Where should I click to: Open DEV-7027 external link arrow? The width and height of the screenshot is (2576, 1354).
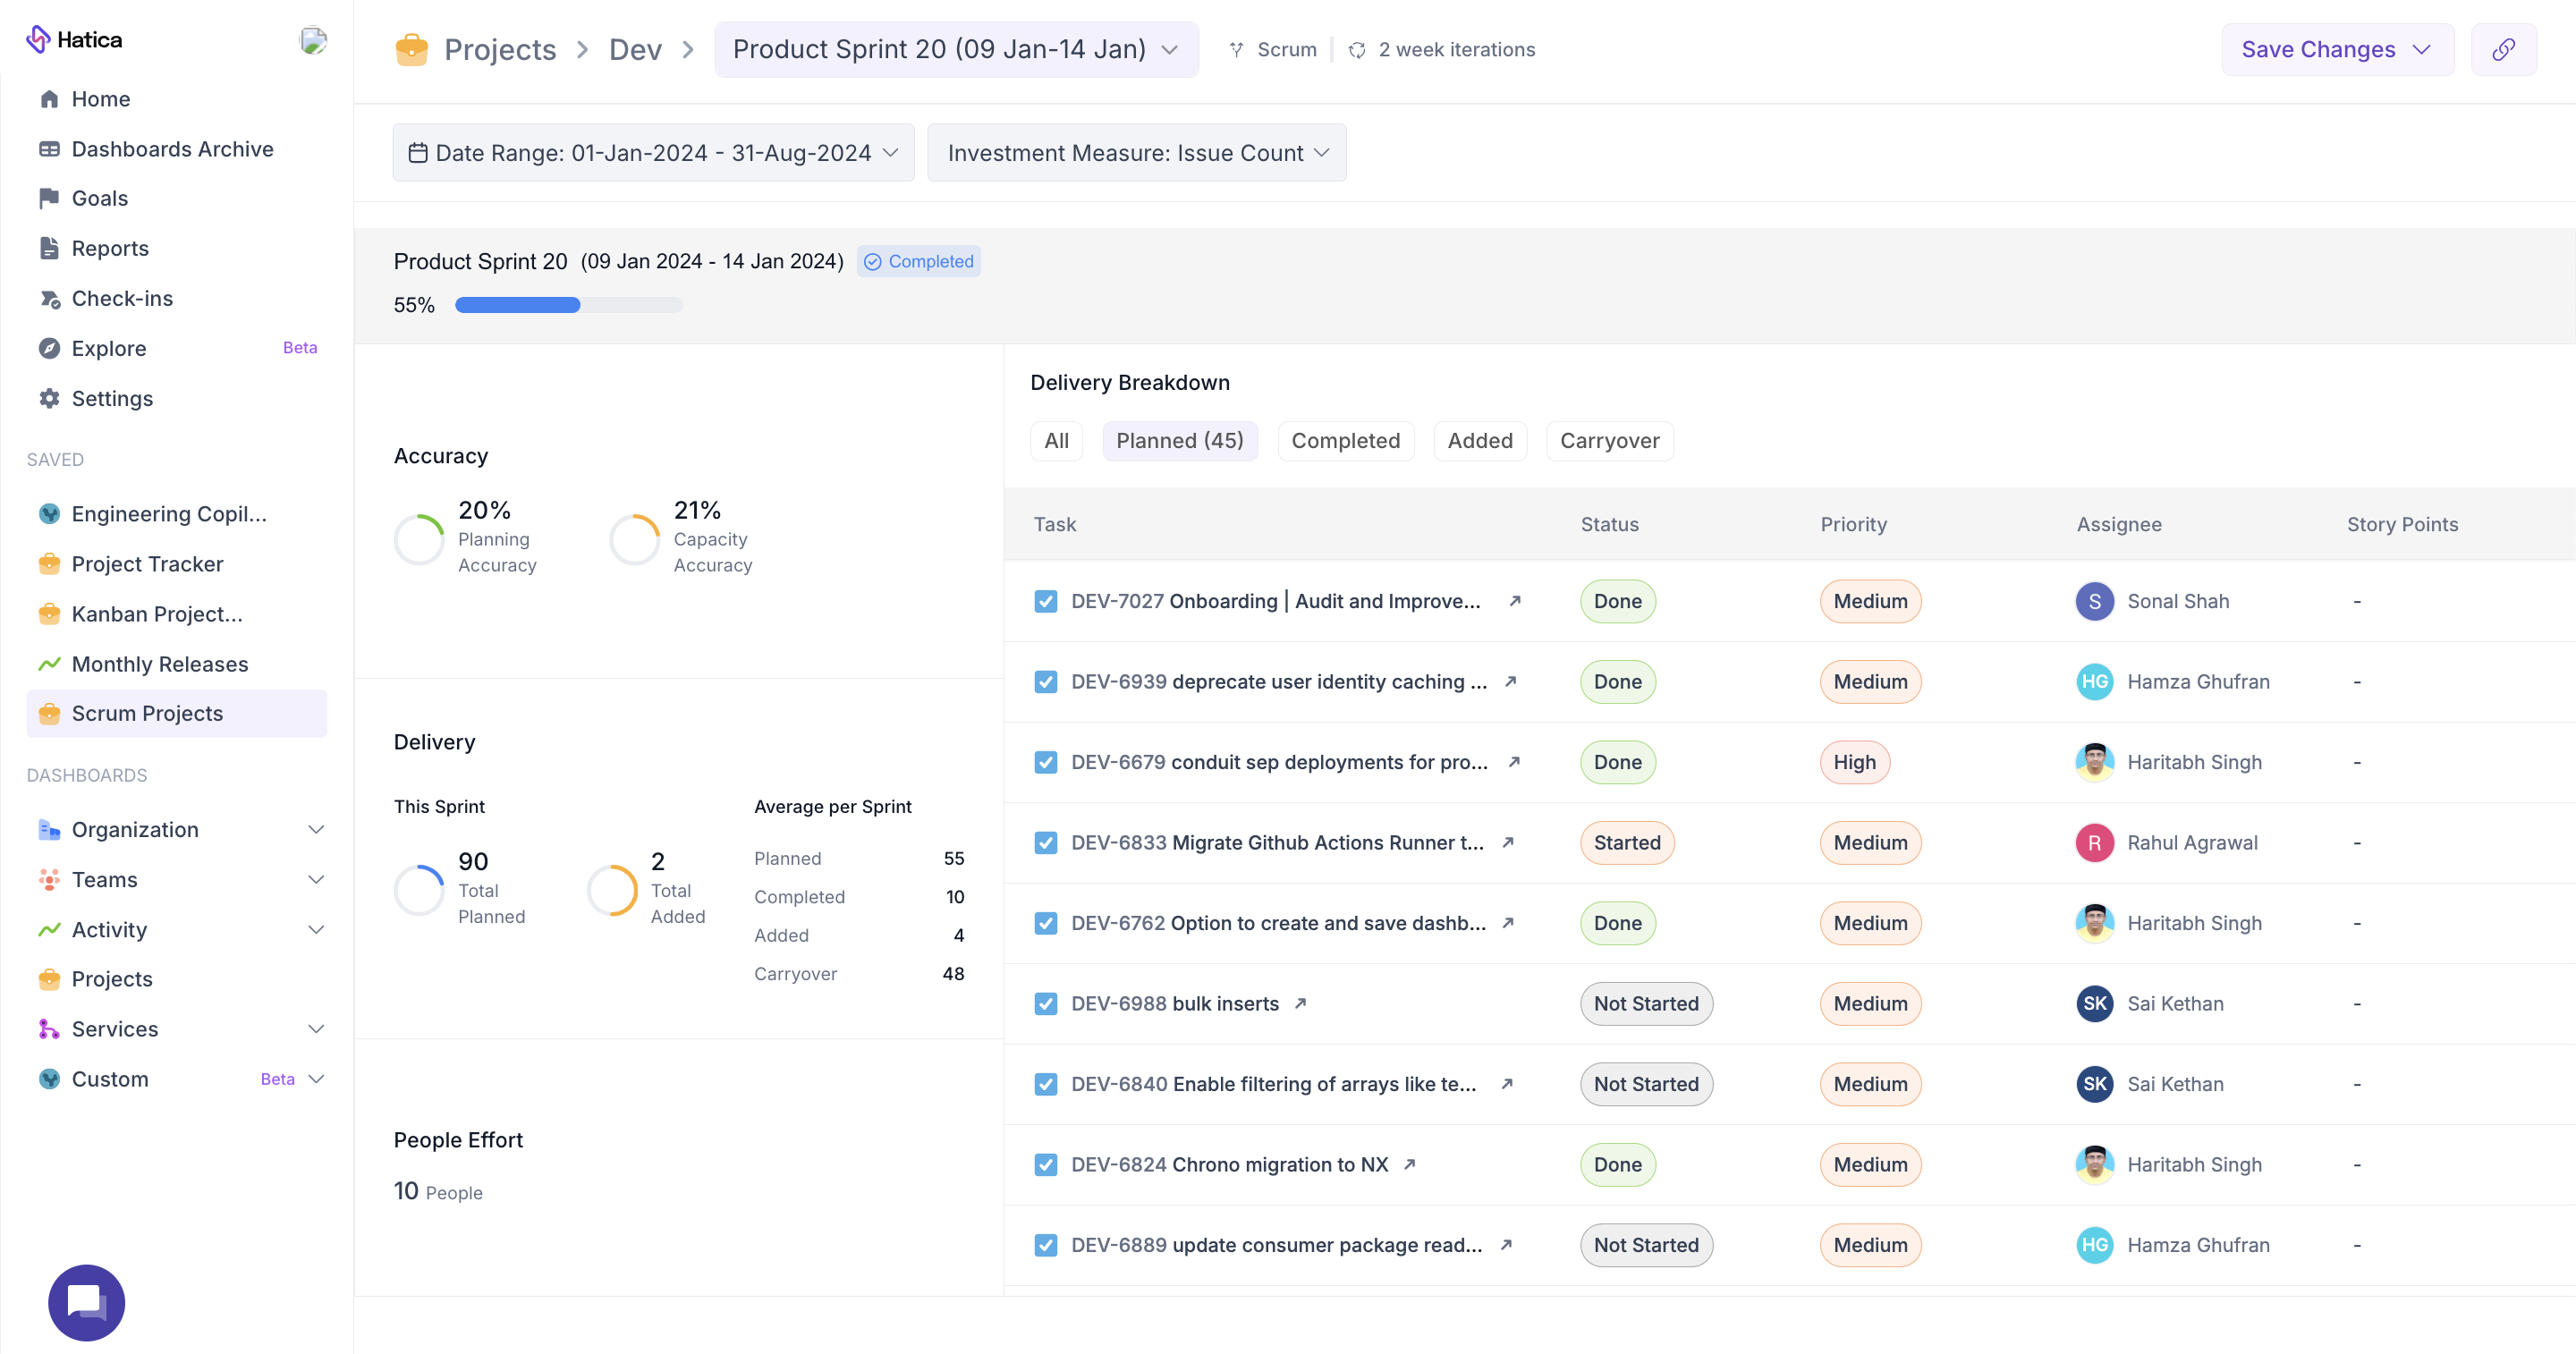point(1514,601)
